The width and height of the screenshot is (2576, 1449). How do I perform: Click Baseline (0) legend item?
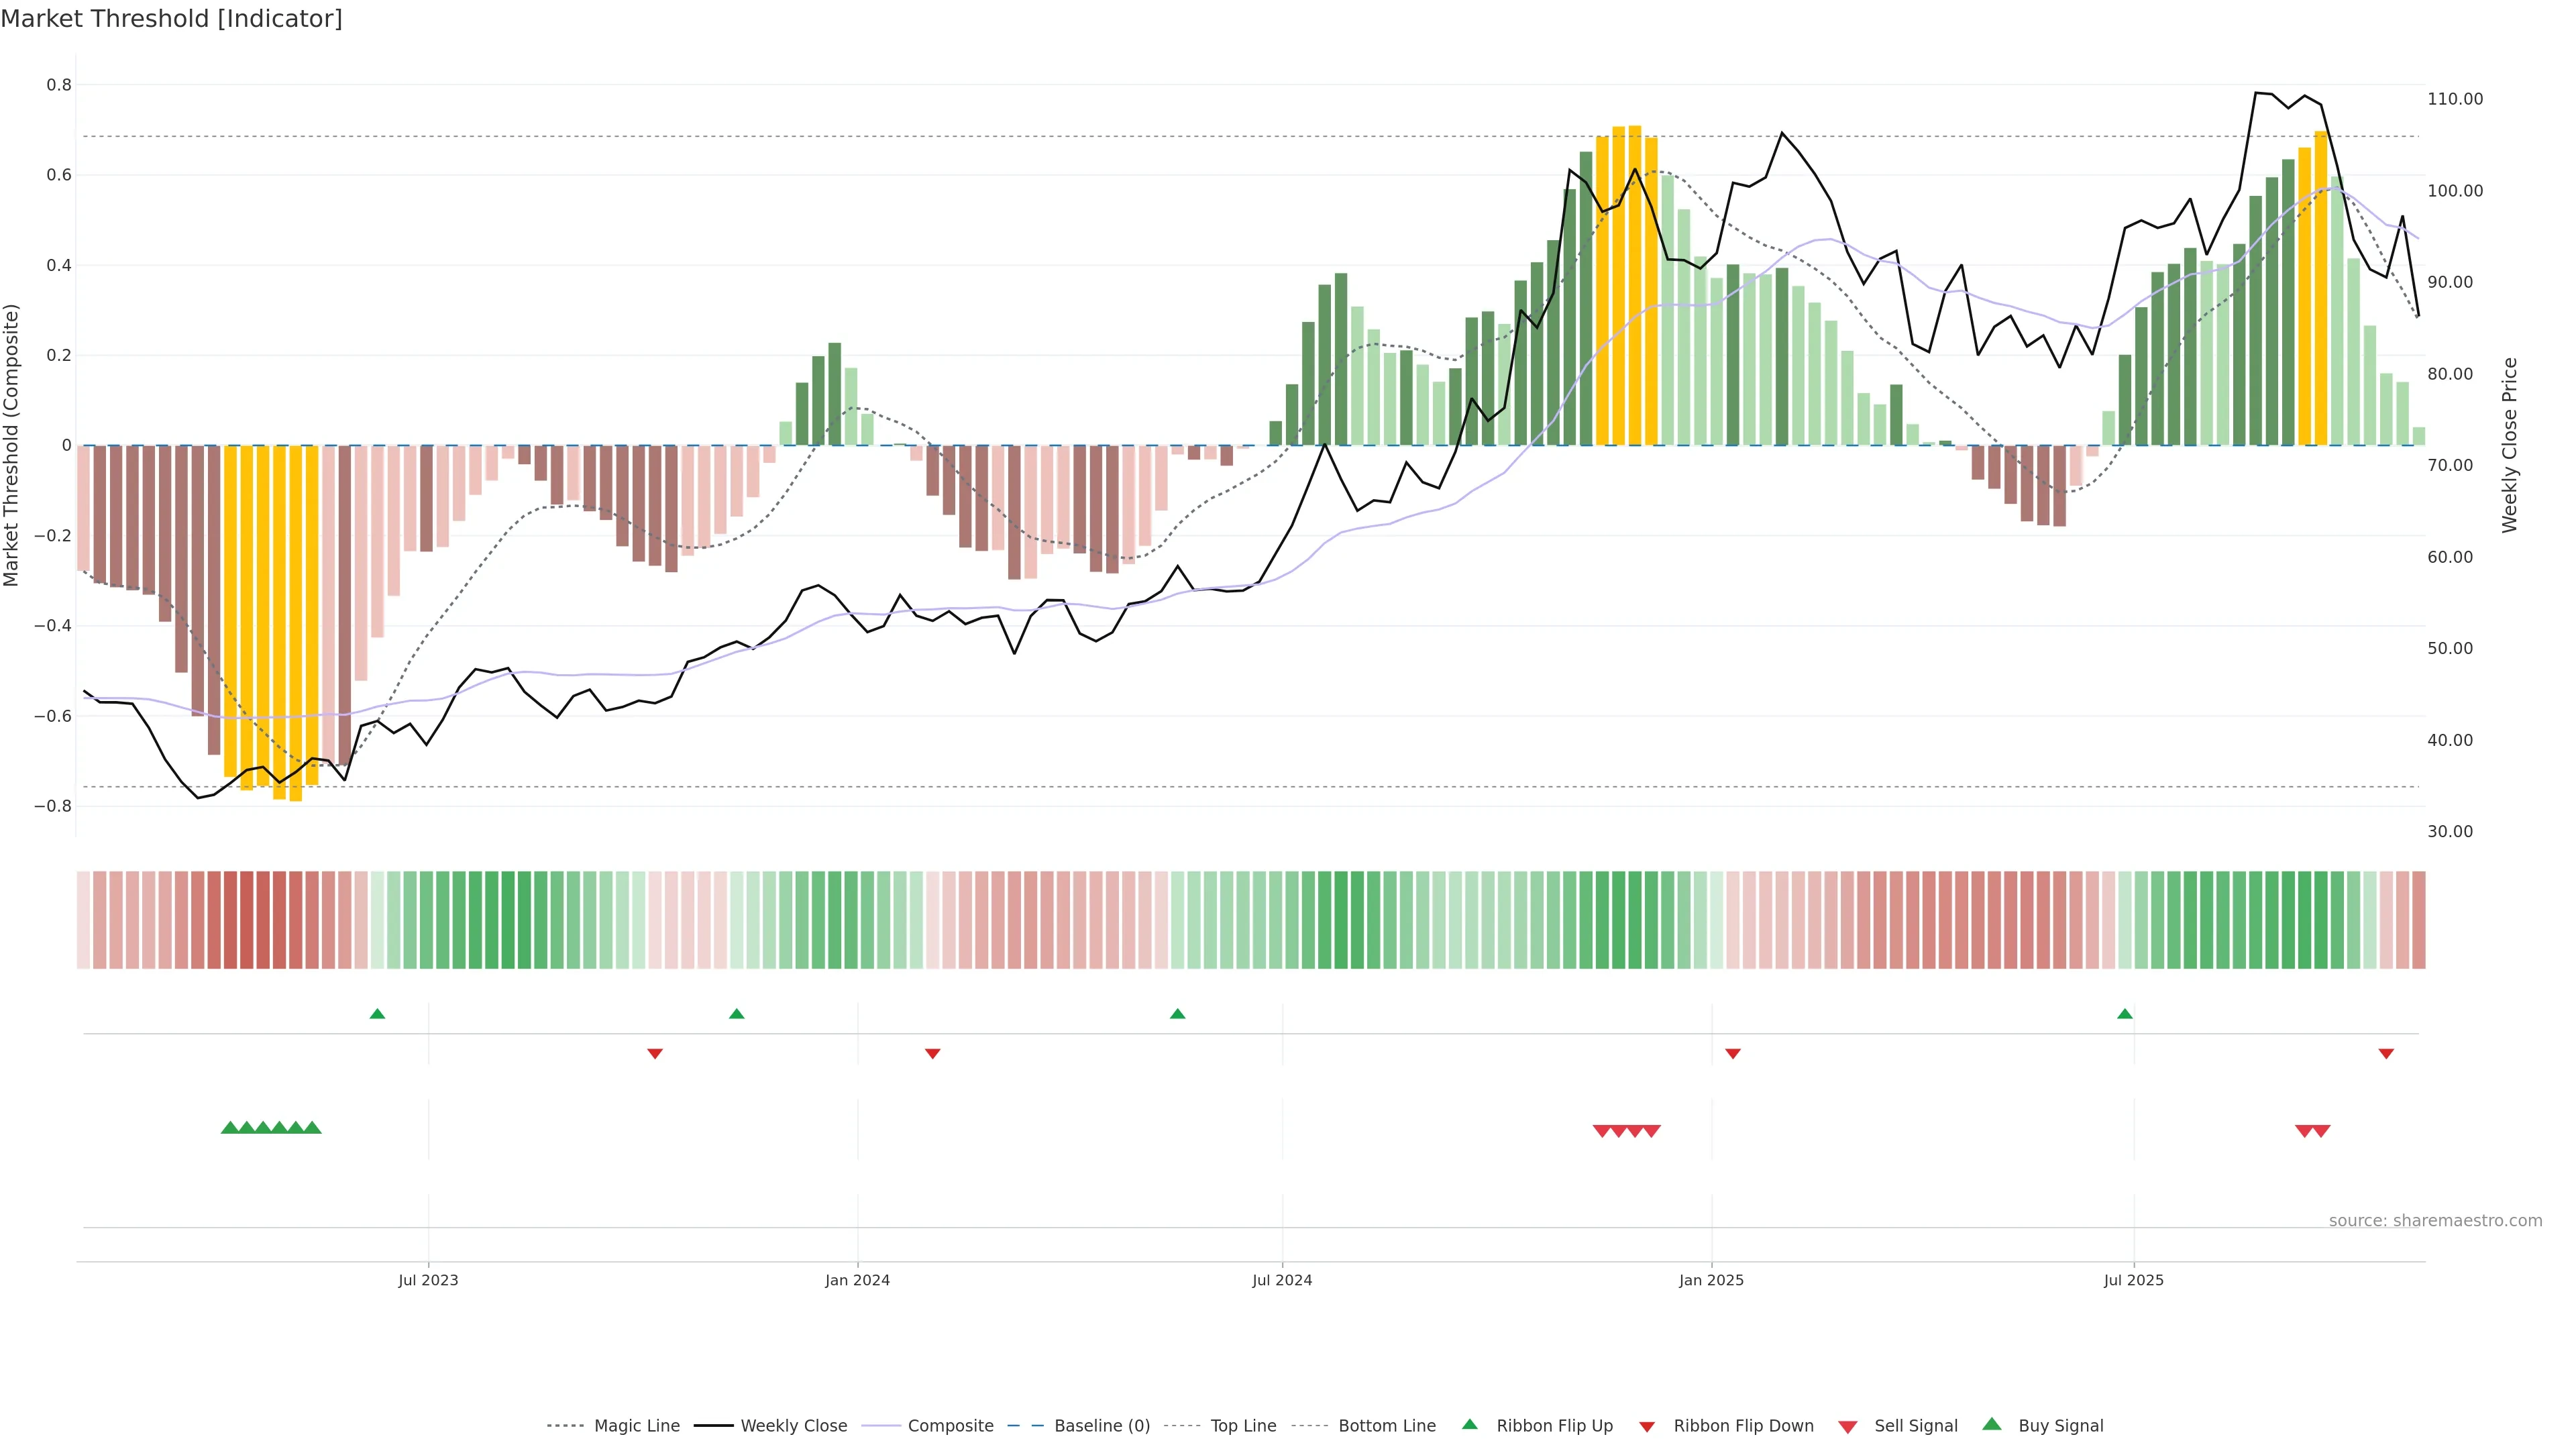click(1102, 1425)
